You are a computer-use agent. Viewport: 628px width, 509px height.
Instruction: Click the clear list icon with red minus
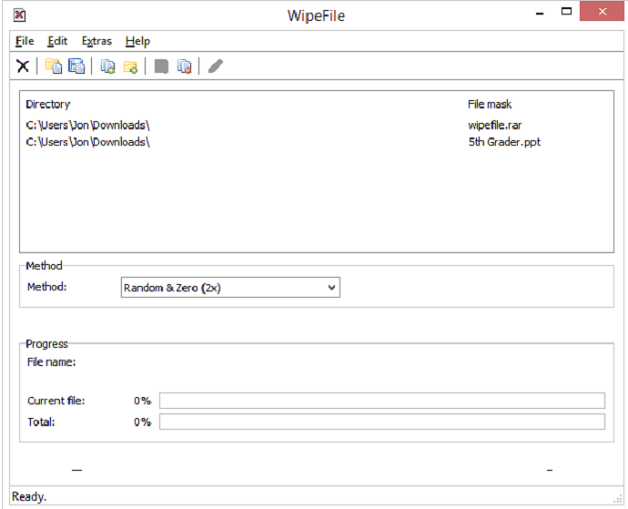184,66
